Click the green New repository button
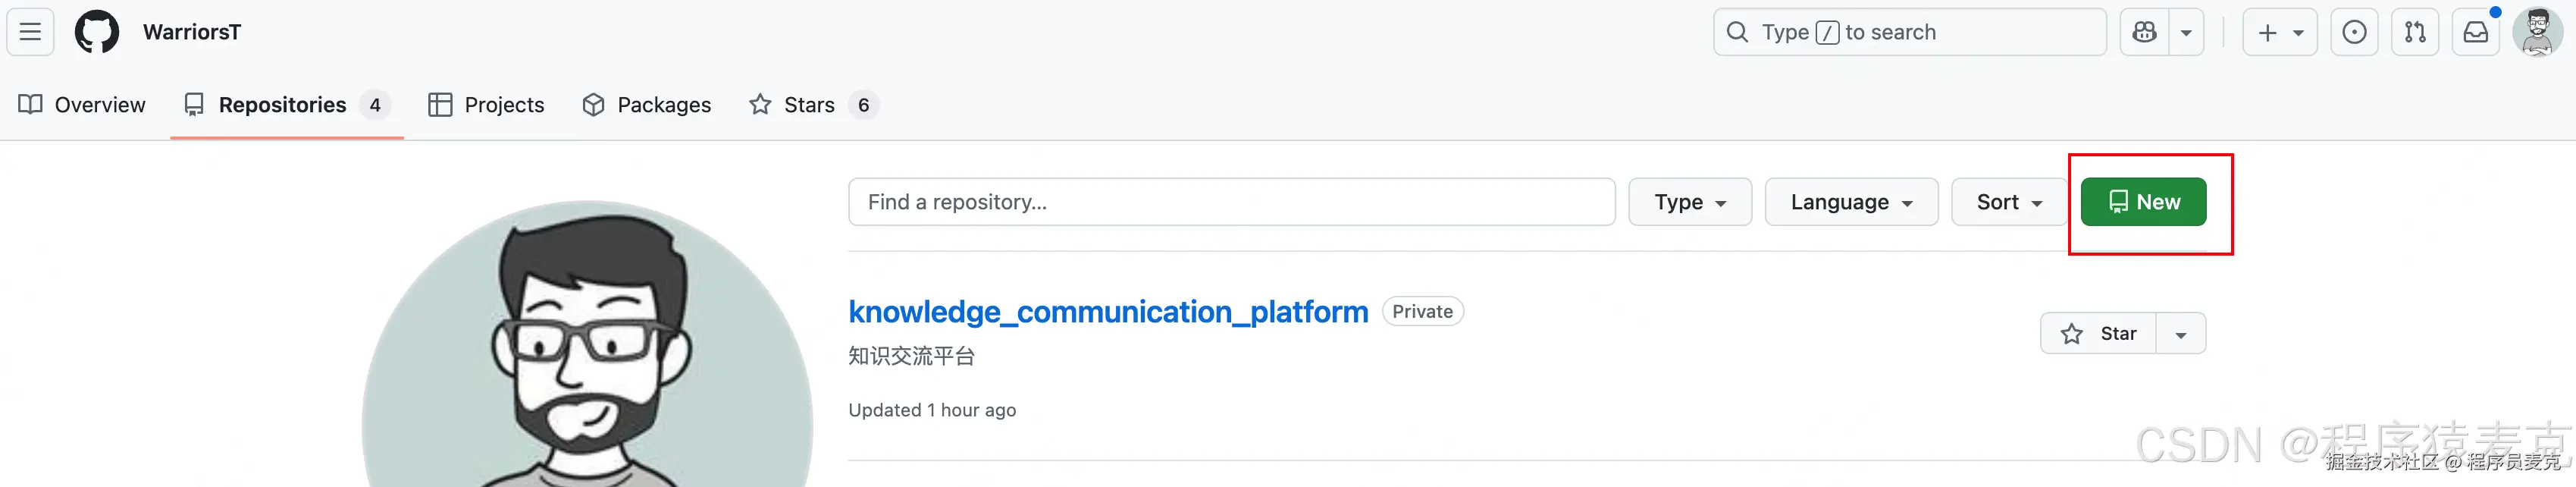This screenshot has height=487, width=2576. coord(2143,202)
